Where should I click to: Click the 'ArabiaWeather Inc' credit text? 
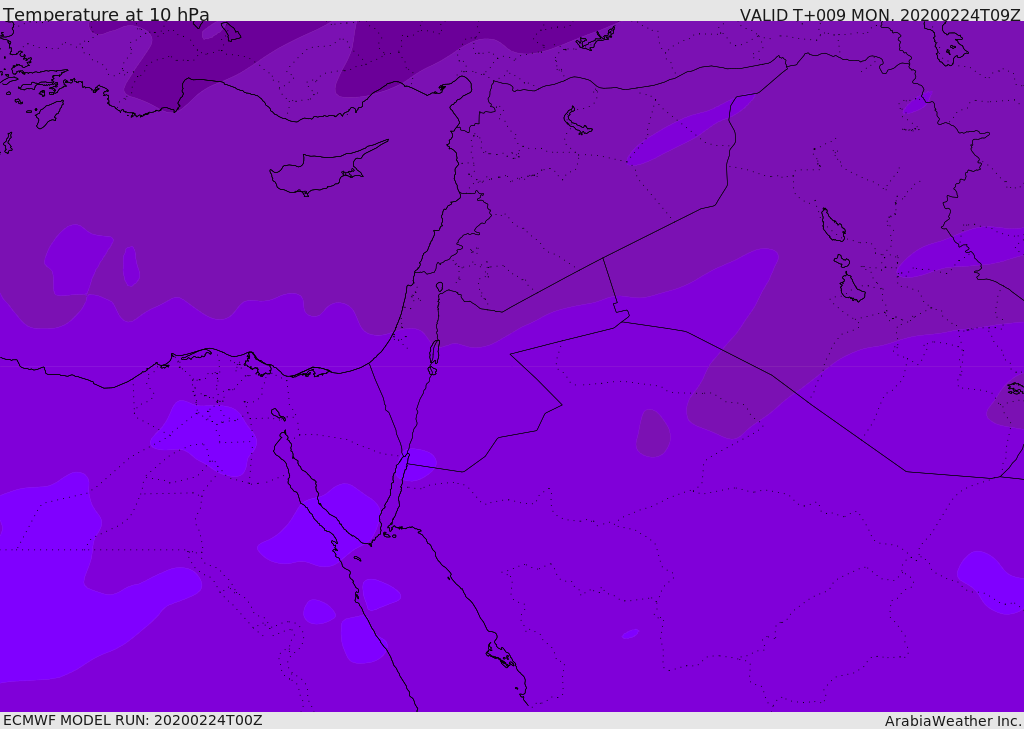pyautogui.click(x=952, y=721)
